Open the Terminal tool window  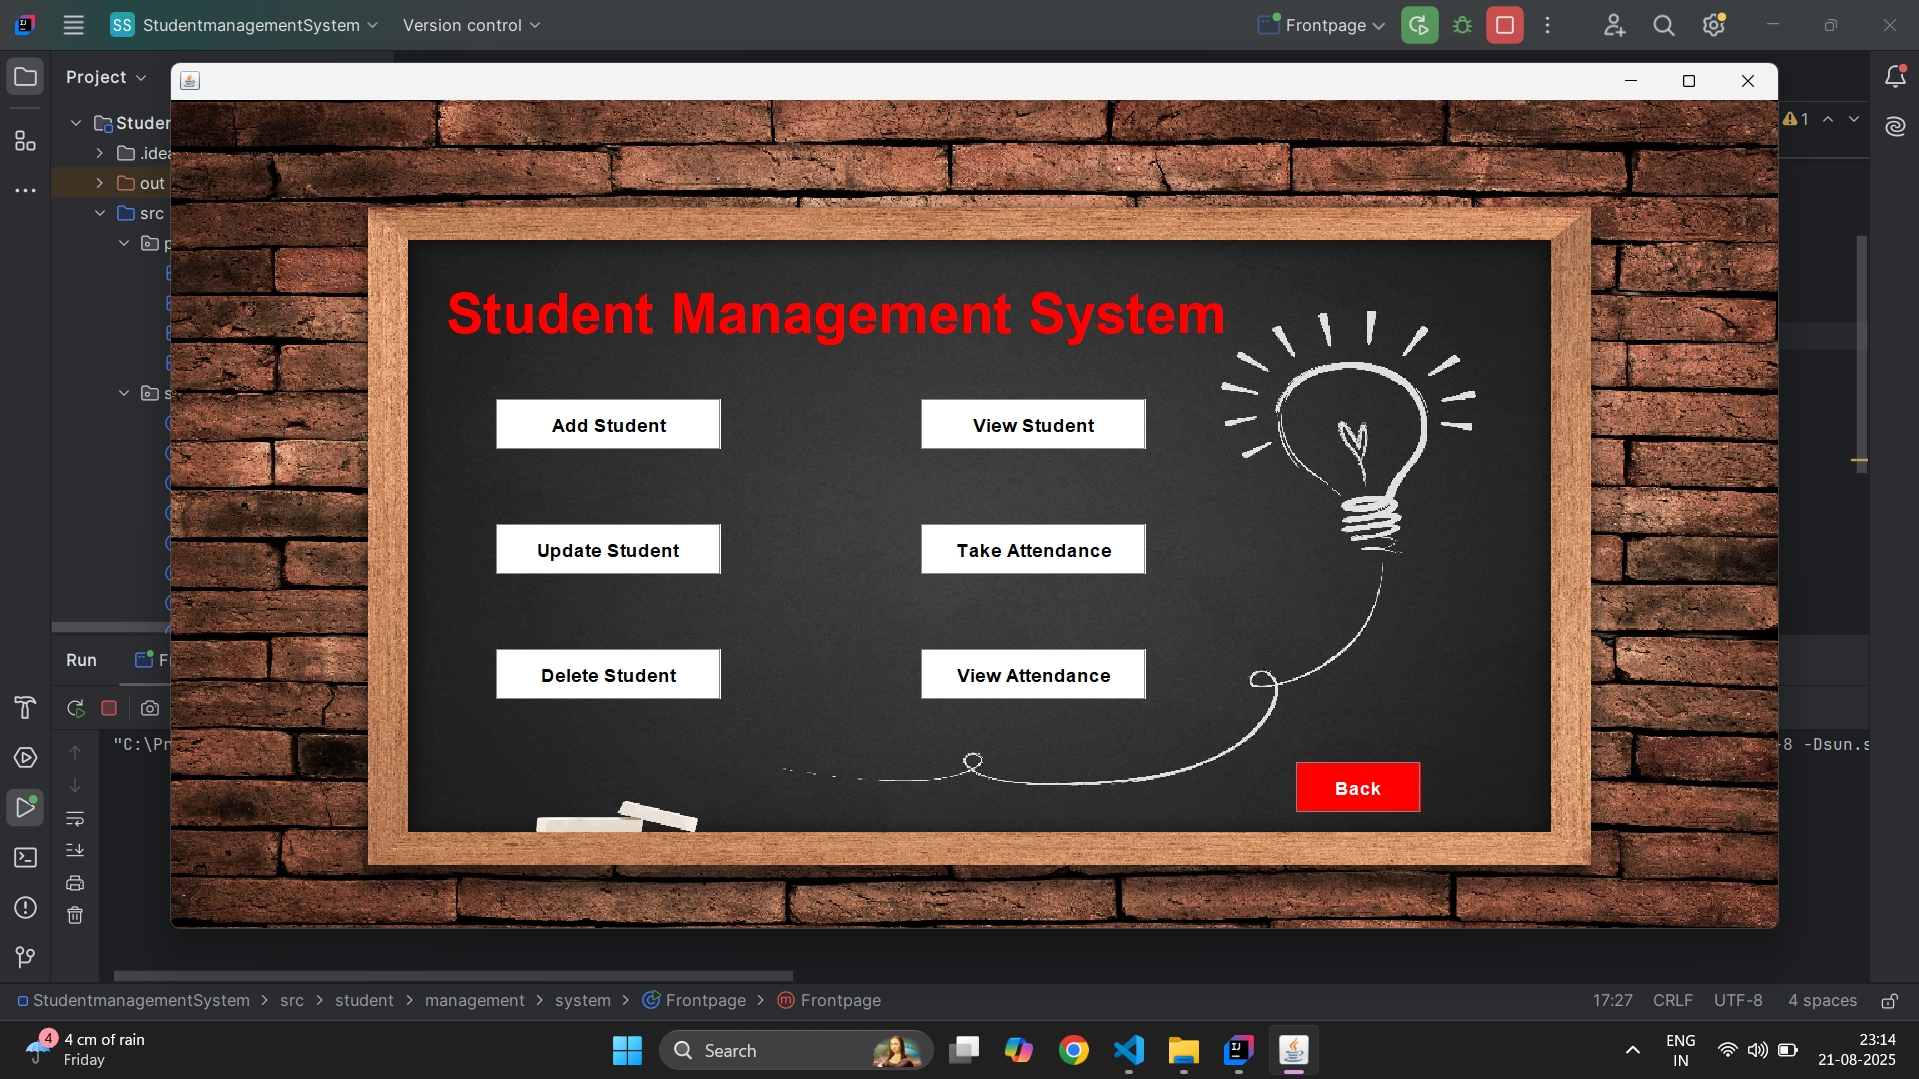click(25, 858)
